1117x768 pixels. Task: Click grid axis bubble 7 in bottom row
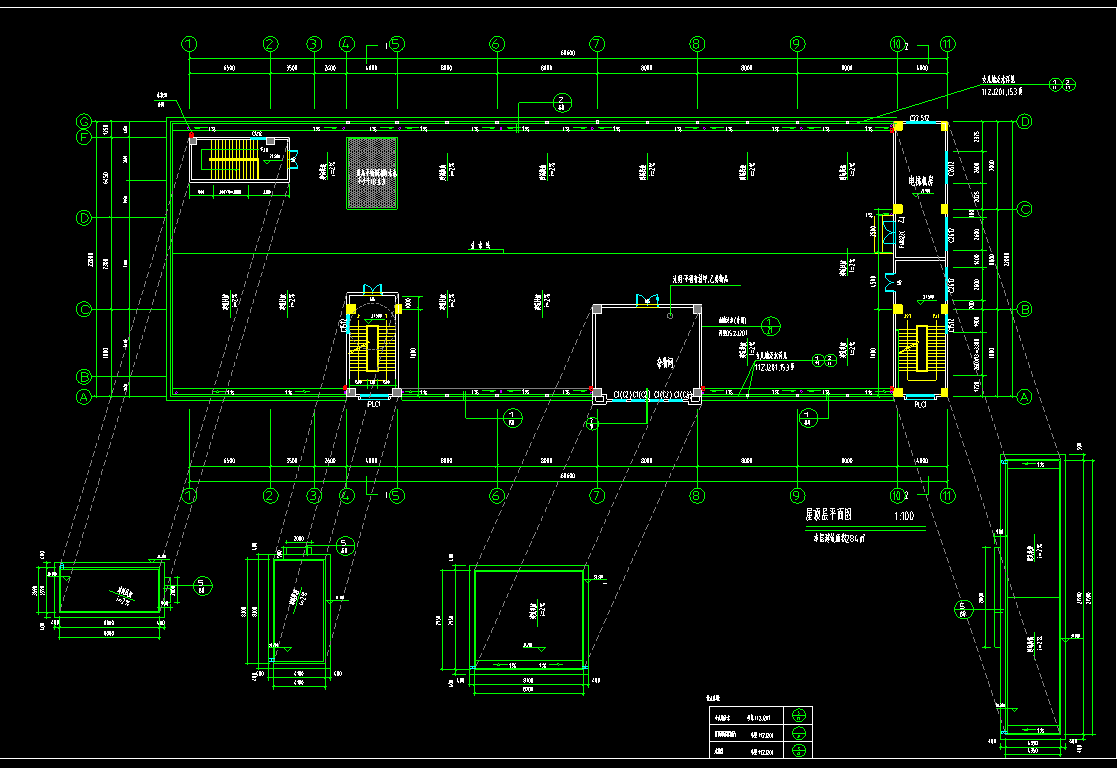tap(597, 495)
